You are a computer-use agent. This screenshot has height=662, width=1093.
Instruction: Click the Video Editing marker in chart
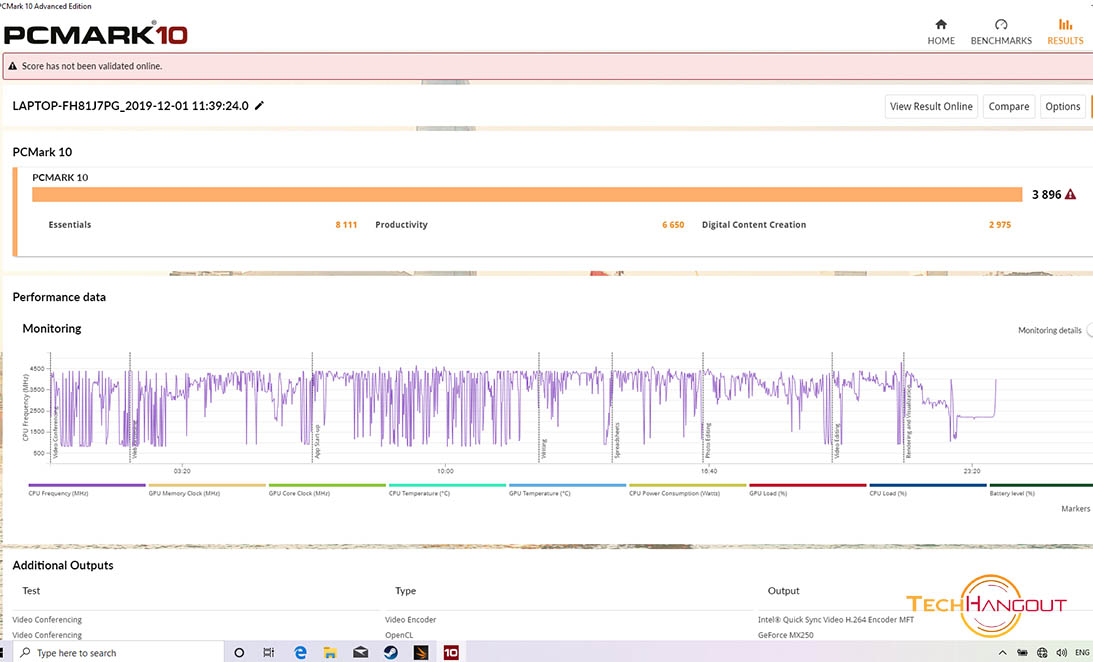click(836, 441)
